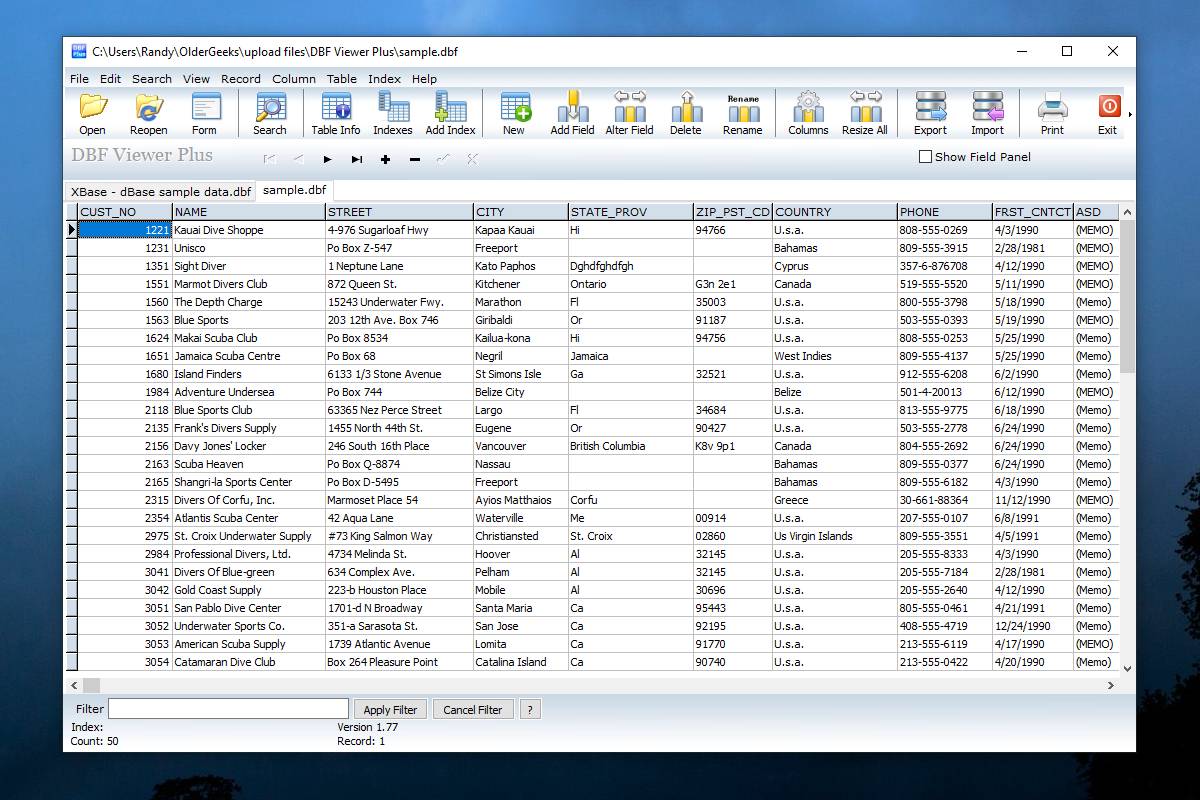Image resolution: width=1200 pixels, height=800 pixels.
Task: Show Table Info
Action: click(336, 113)
